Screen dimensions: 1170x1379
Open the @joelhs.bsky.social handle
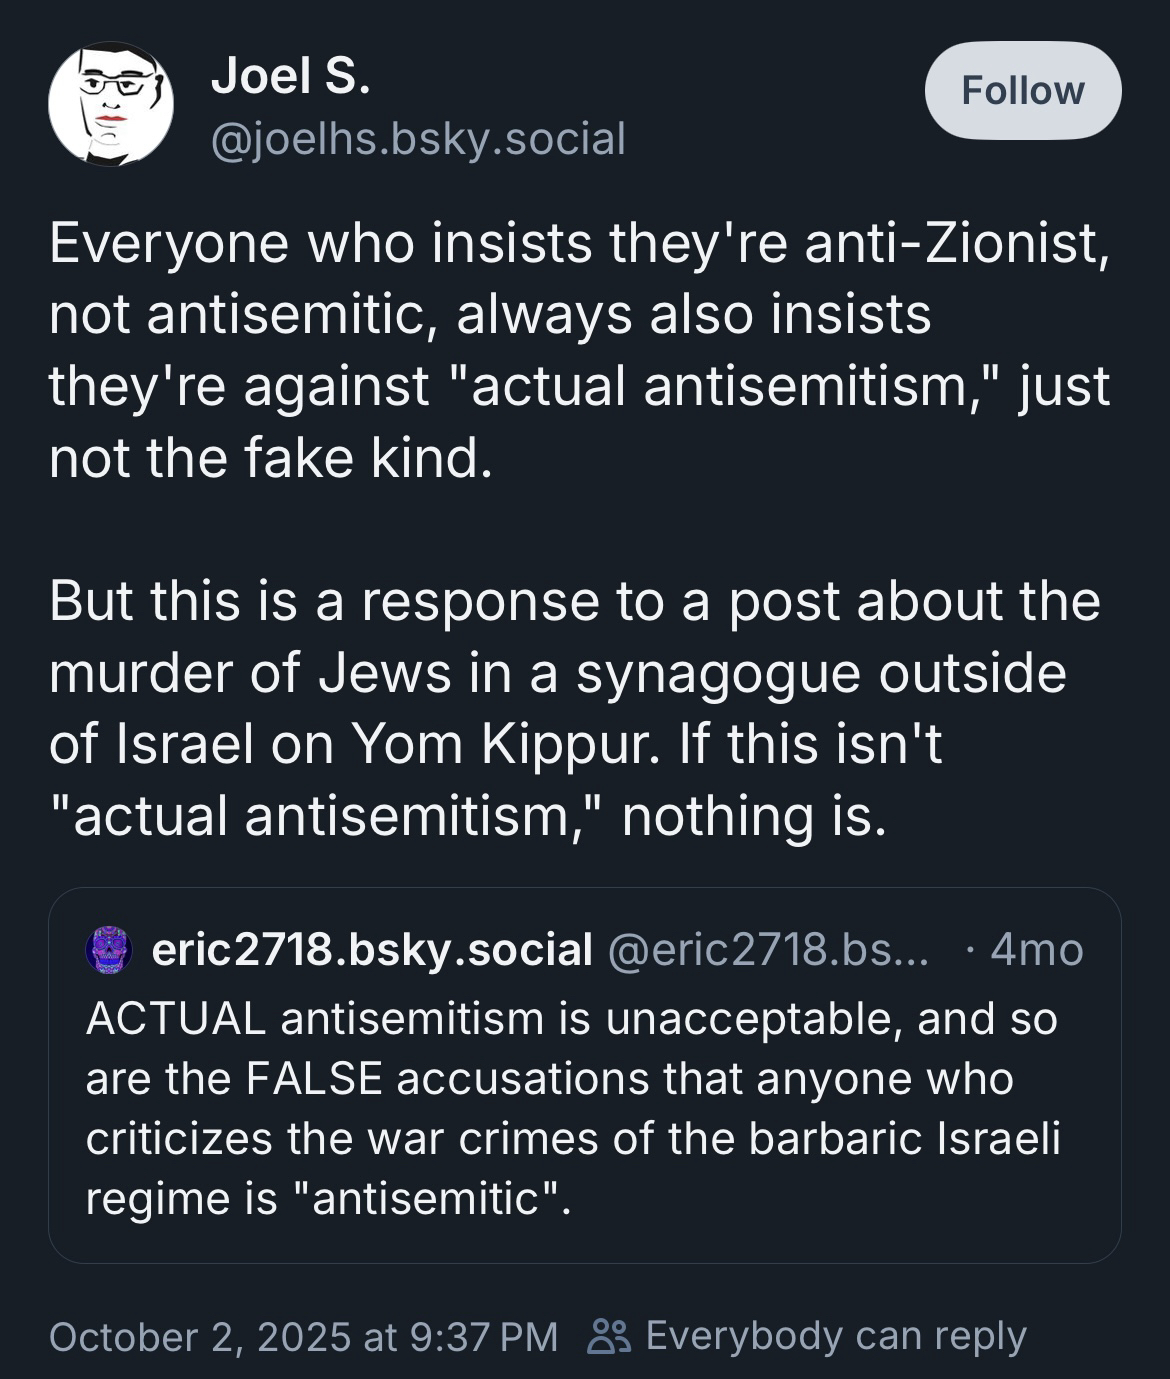(x=418, y=138)
